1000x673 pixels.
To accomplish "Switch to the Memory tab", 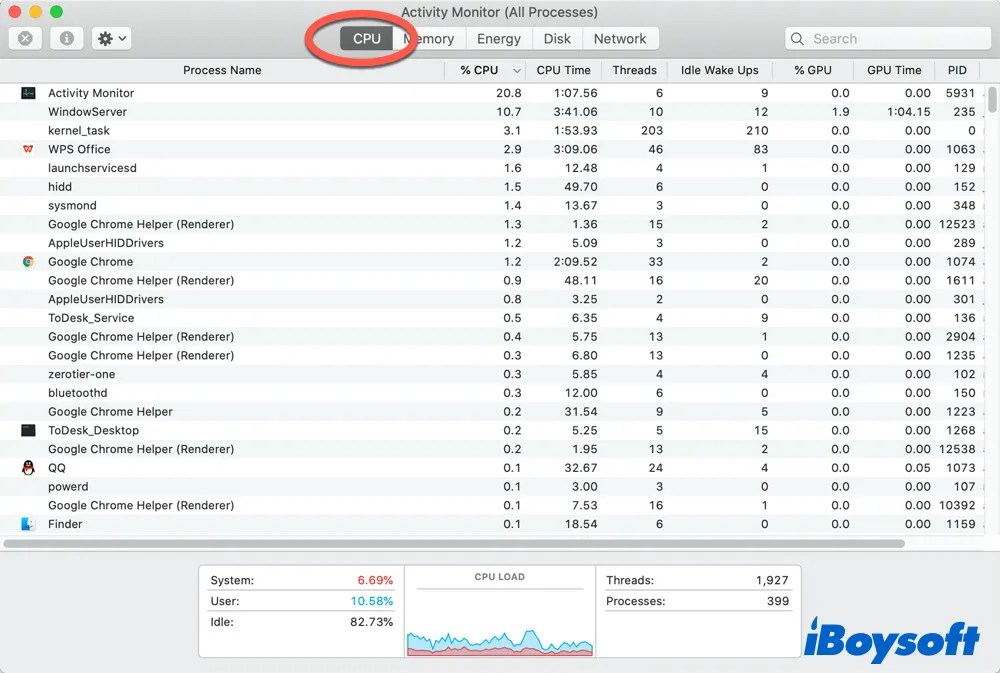I will point(430,38).
